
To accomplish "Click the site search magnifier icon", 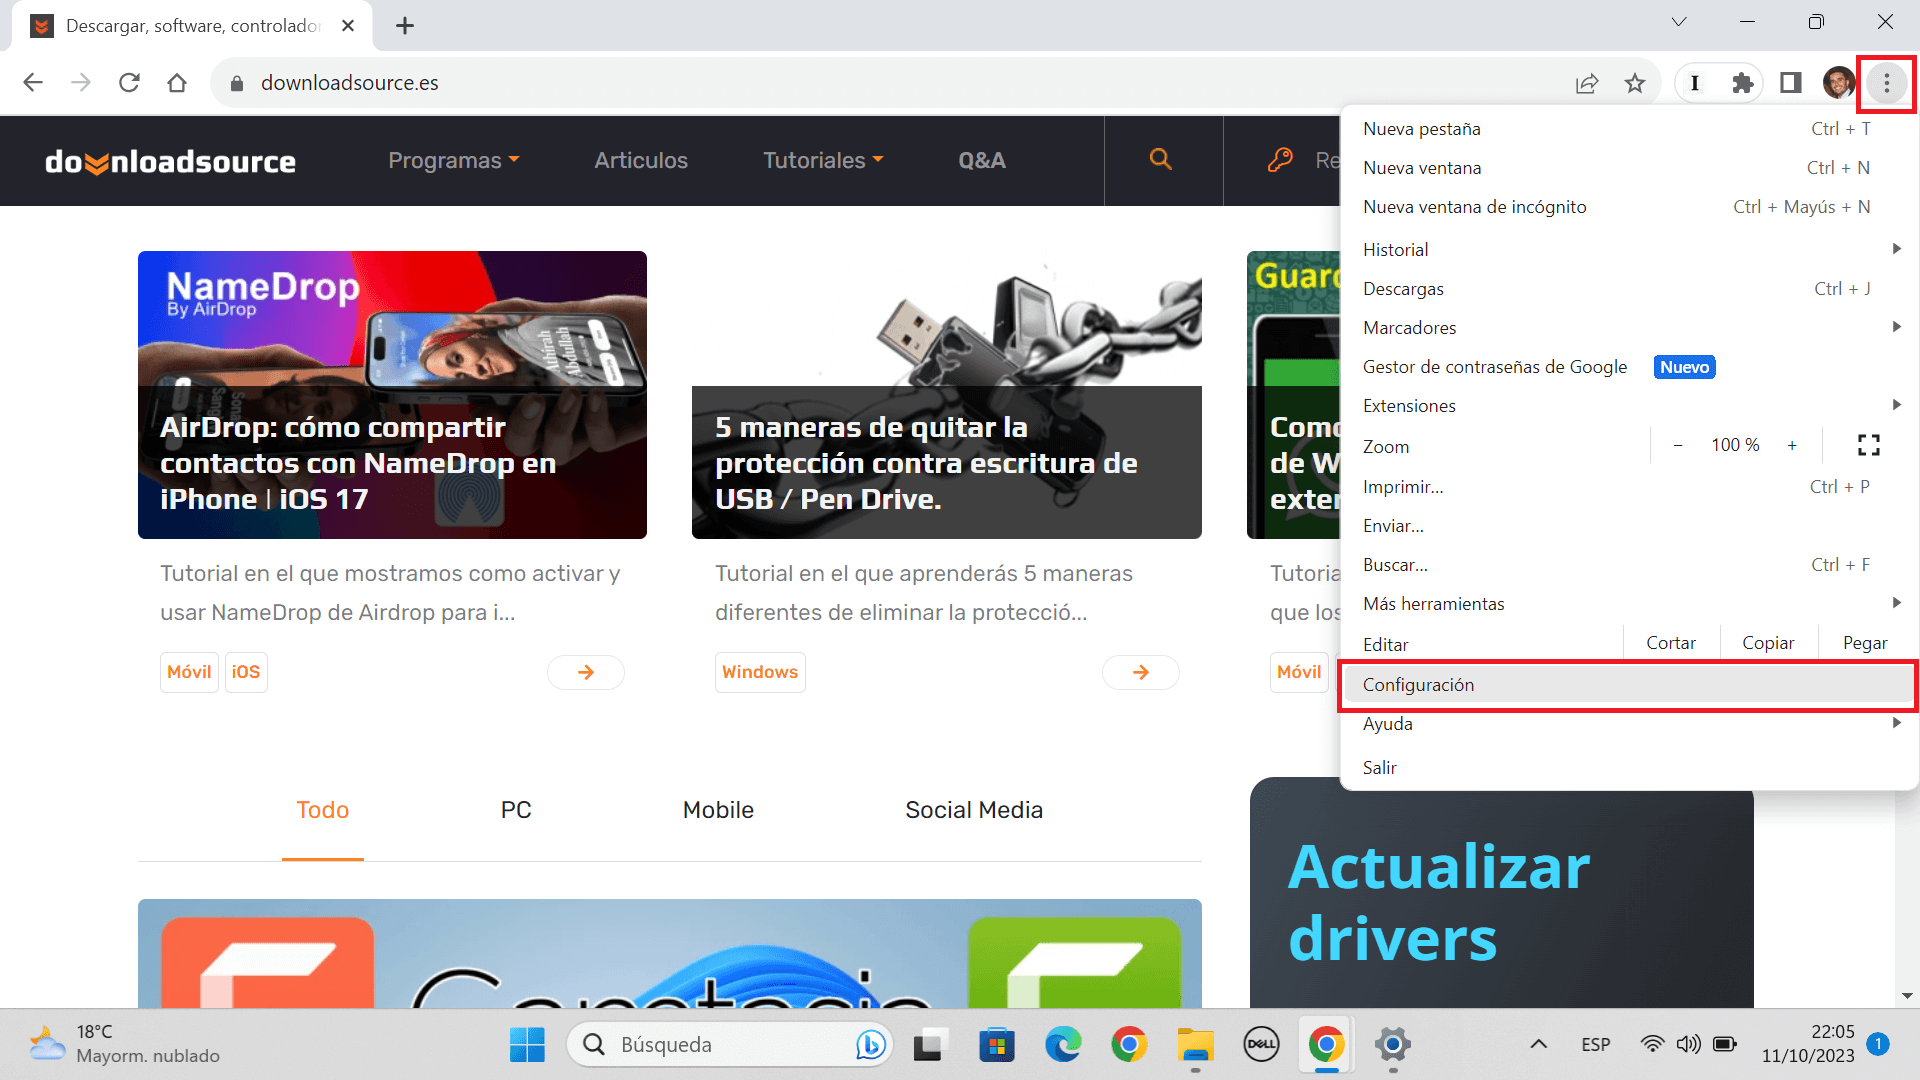I will (1161, 159).
